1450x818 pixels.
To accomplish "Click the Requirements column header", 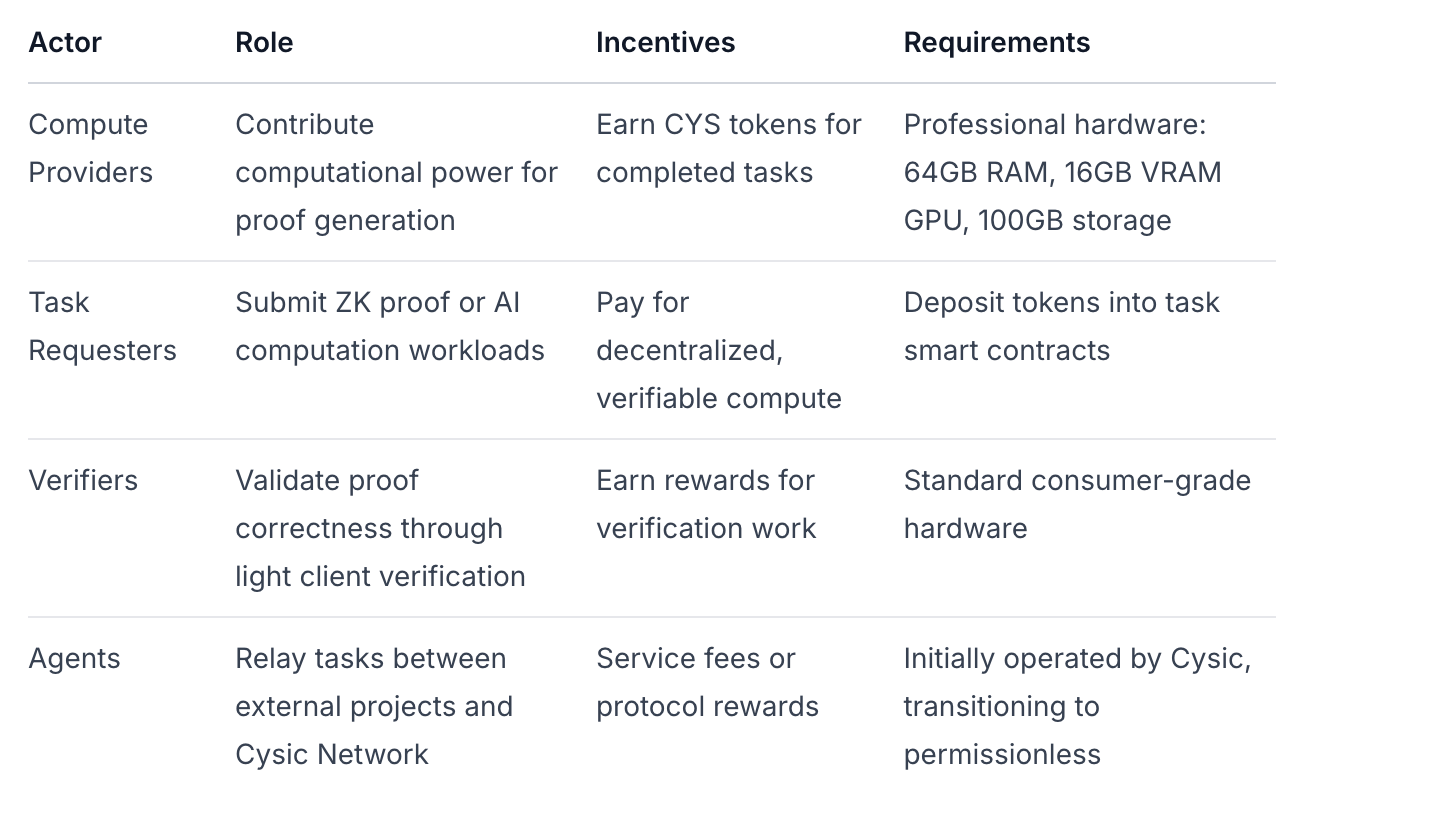I will coord(996,43).
